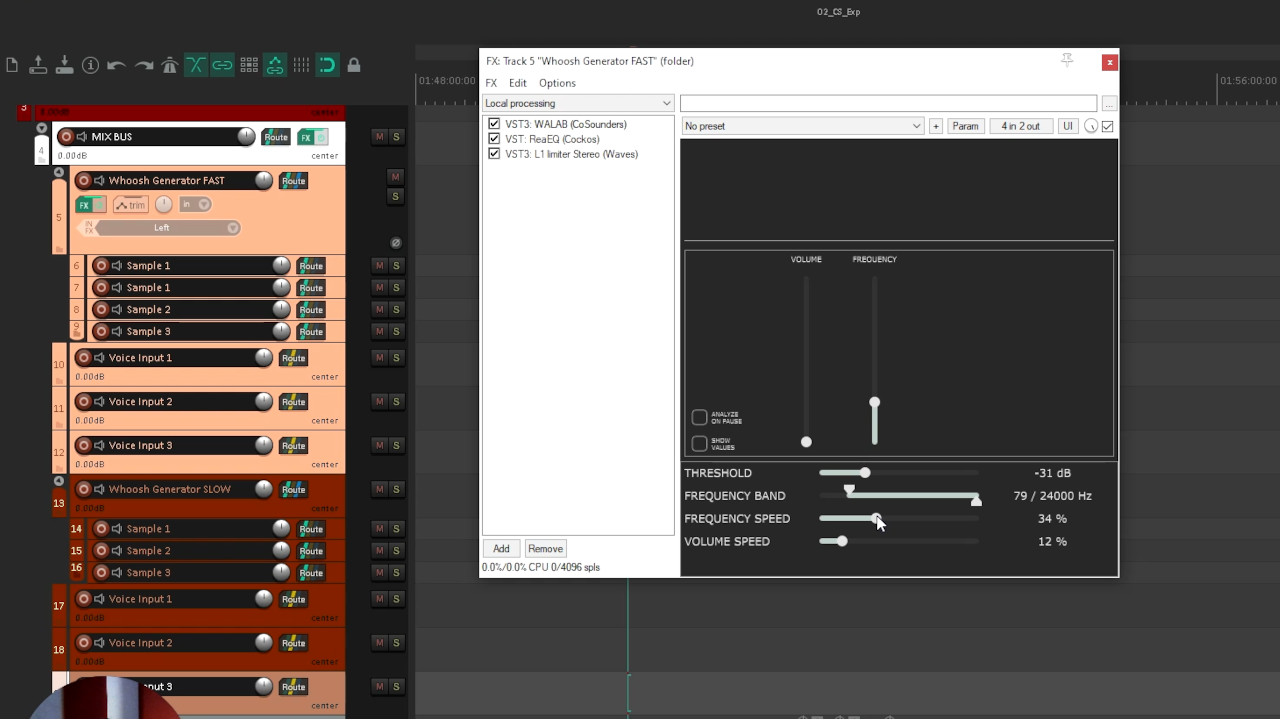Click the Undo arrow icon

(116, 65)
